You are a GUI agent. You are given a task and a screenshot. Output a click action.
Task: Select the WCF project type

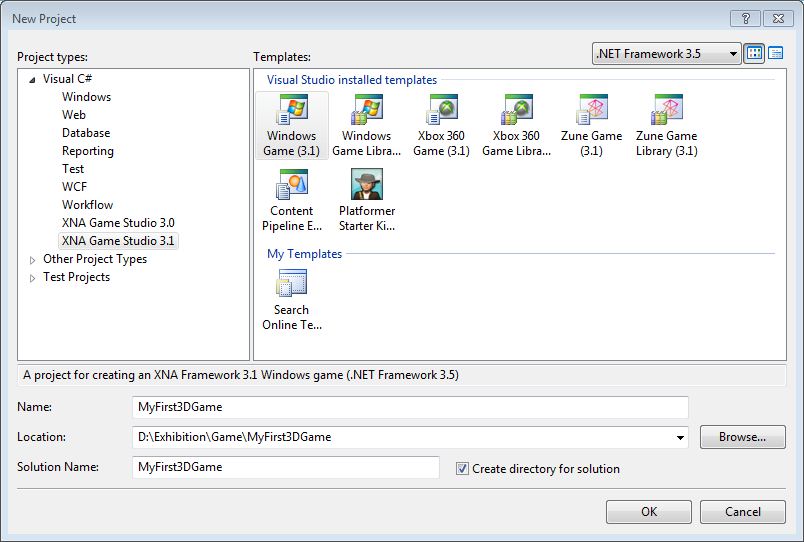tap(74, 187)
